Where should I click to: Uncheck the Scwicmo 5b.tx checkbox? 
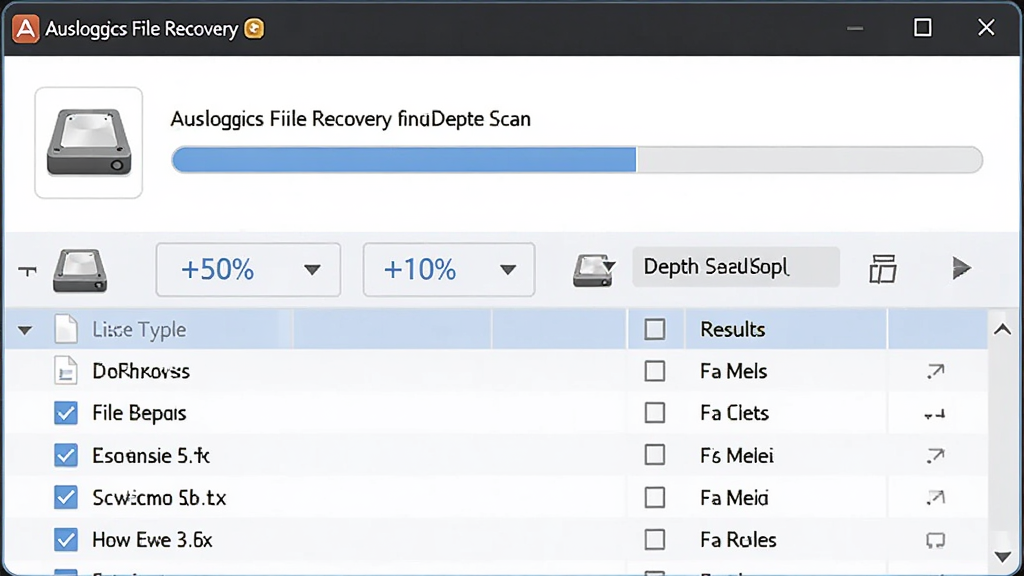pos(66,498)
